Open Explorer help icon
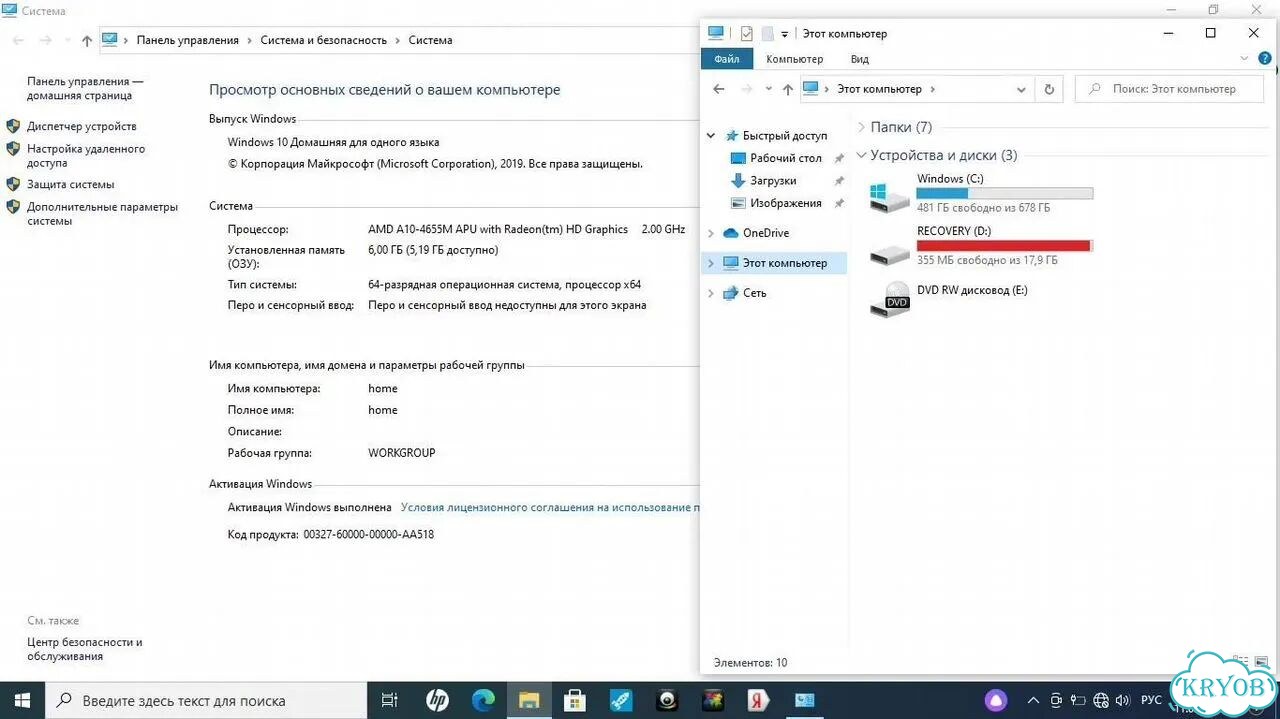This screenshot has width=1280, height=719. [1266, 59]
